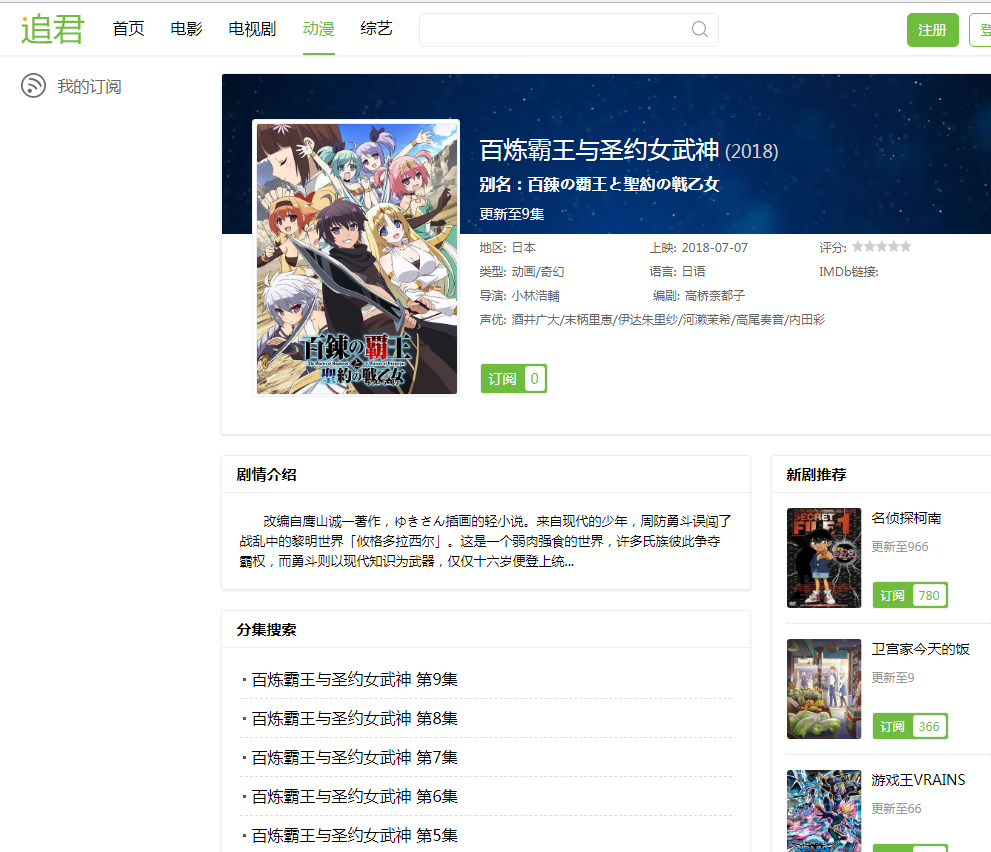Open 百炼霸王与圣约女武神 第7集 link
Viewport: 991px width, 852px height.
(355, 757)
